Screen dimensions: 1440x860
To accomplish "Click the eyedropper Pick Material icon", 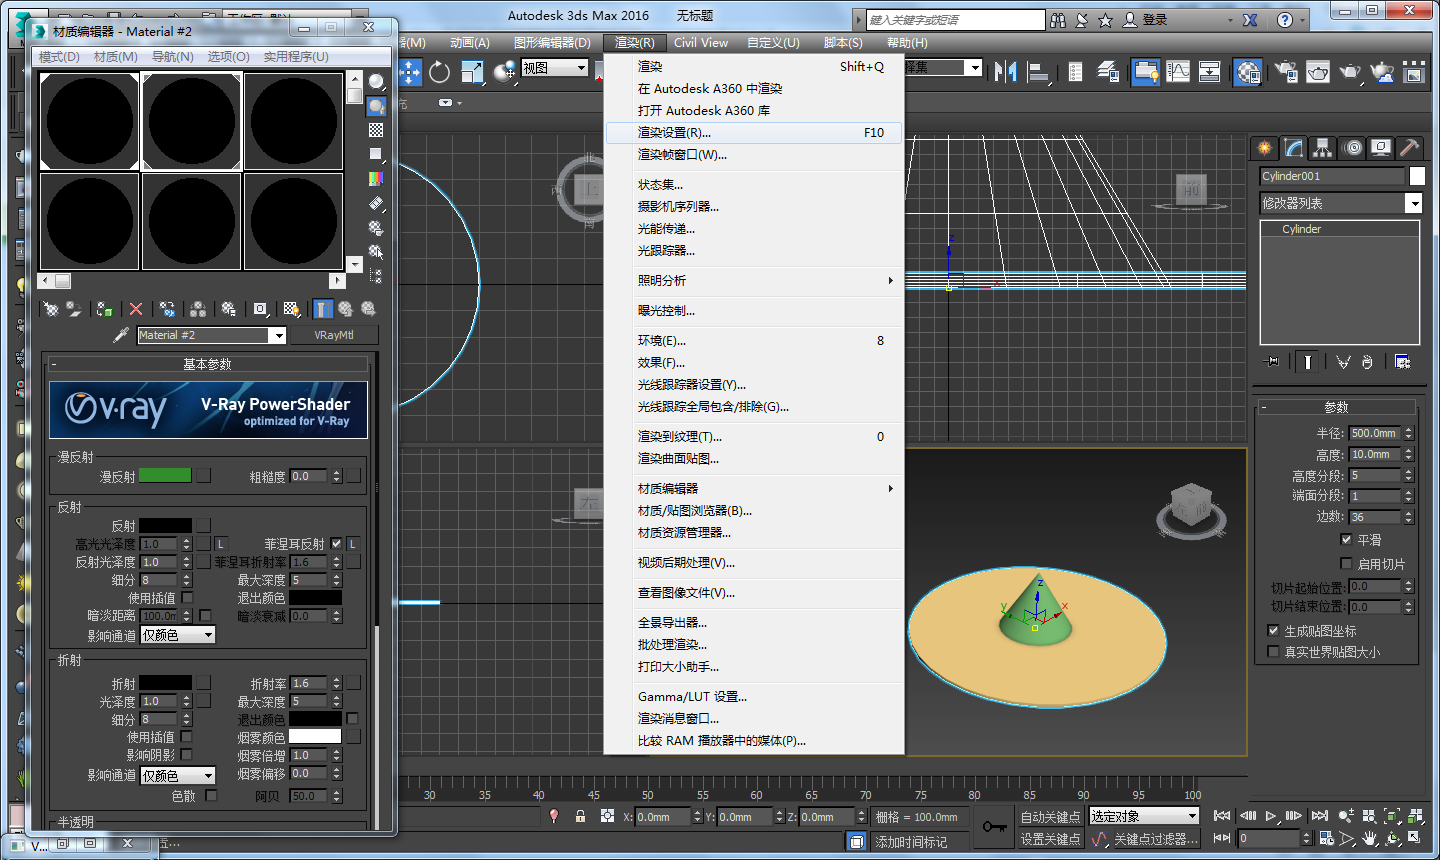I will pos(121,335).
